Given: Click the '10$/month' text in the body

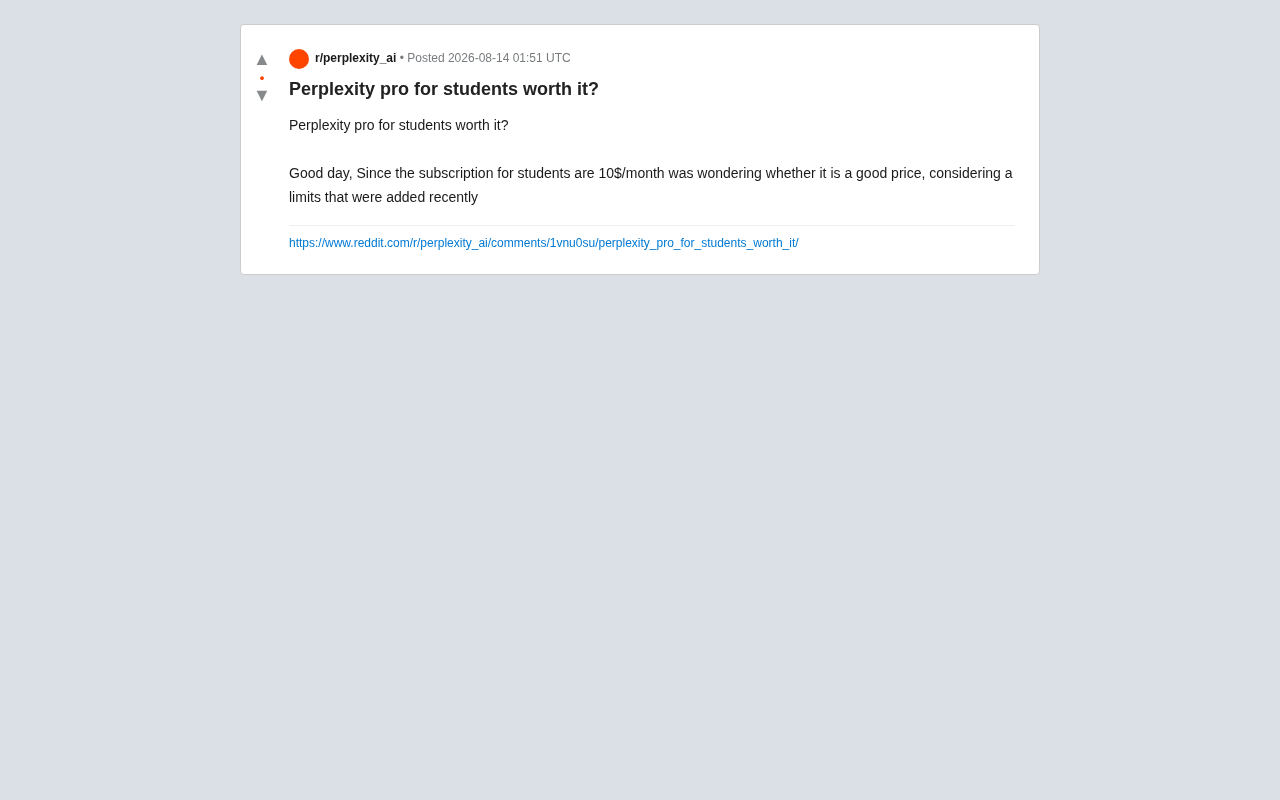Looking at the screenshot, I should pos(631,173).
